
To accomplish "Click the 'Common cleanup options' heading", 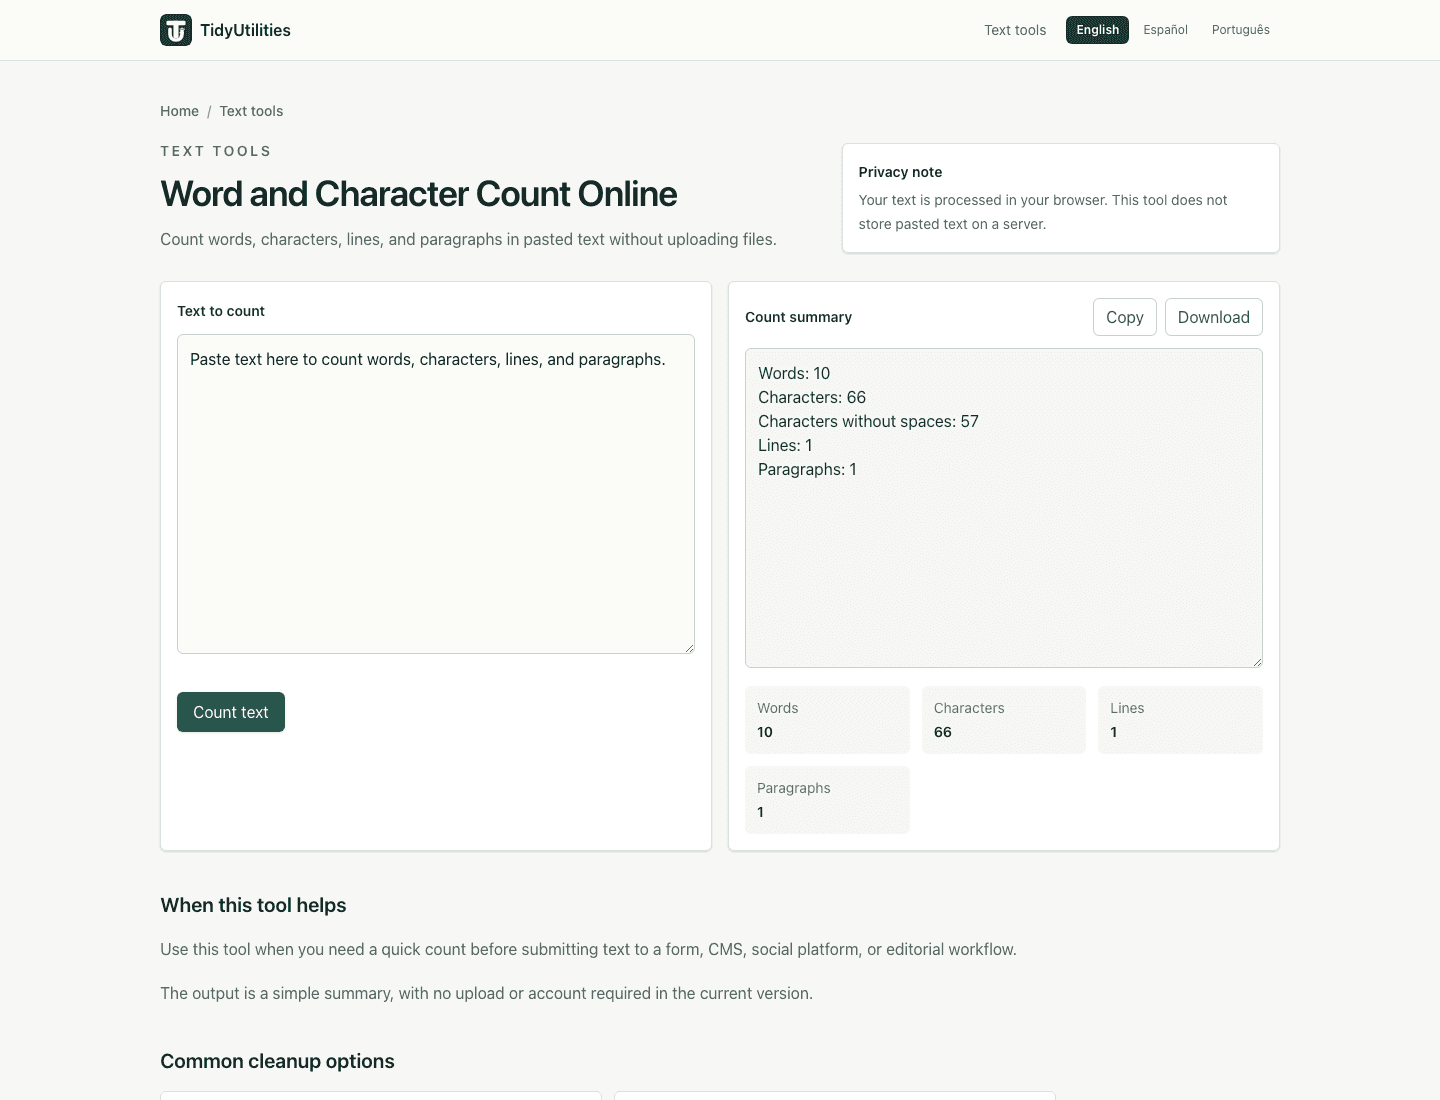I will 277,1061.
